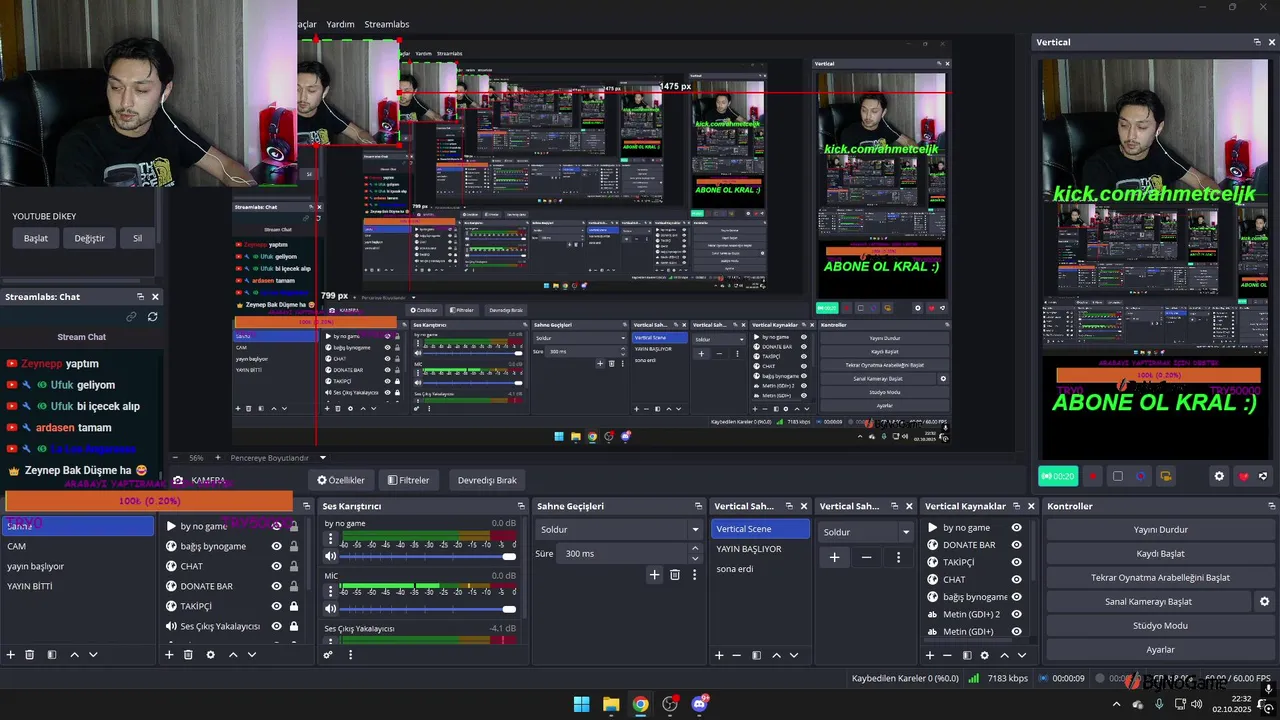The width and height of the screenshot is (1280, 720).
Task: Adjust MIC volume slider
Action: [x=429, y=609]
